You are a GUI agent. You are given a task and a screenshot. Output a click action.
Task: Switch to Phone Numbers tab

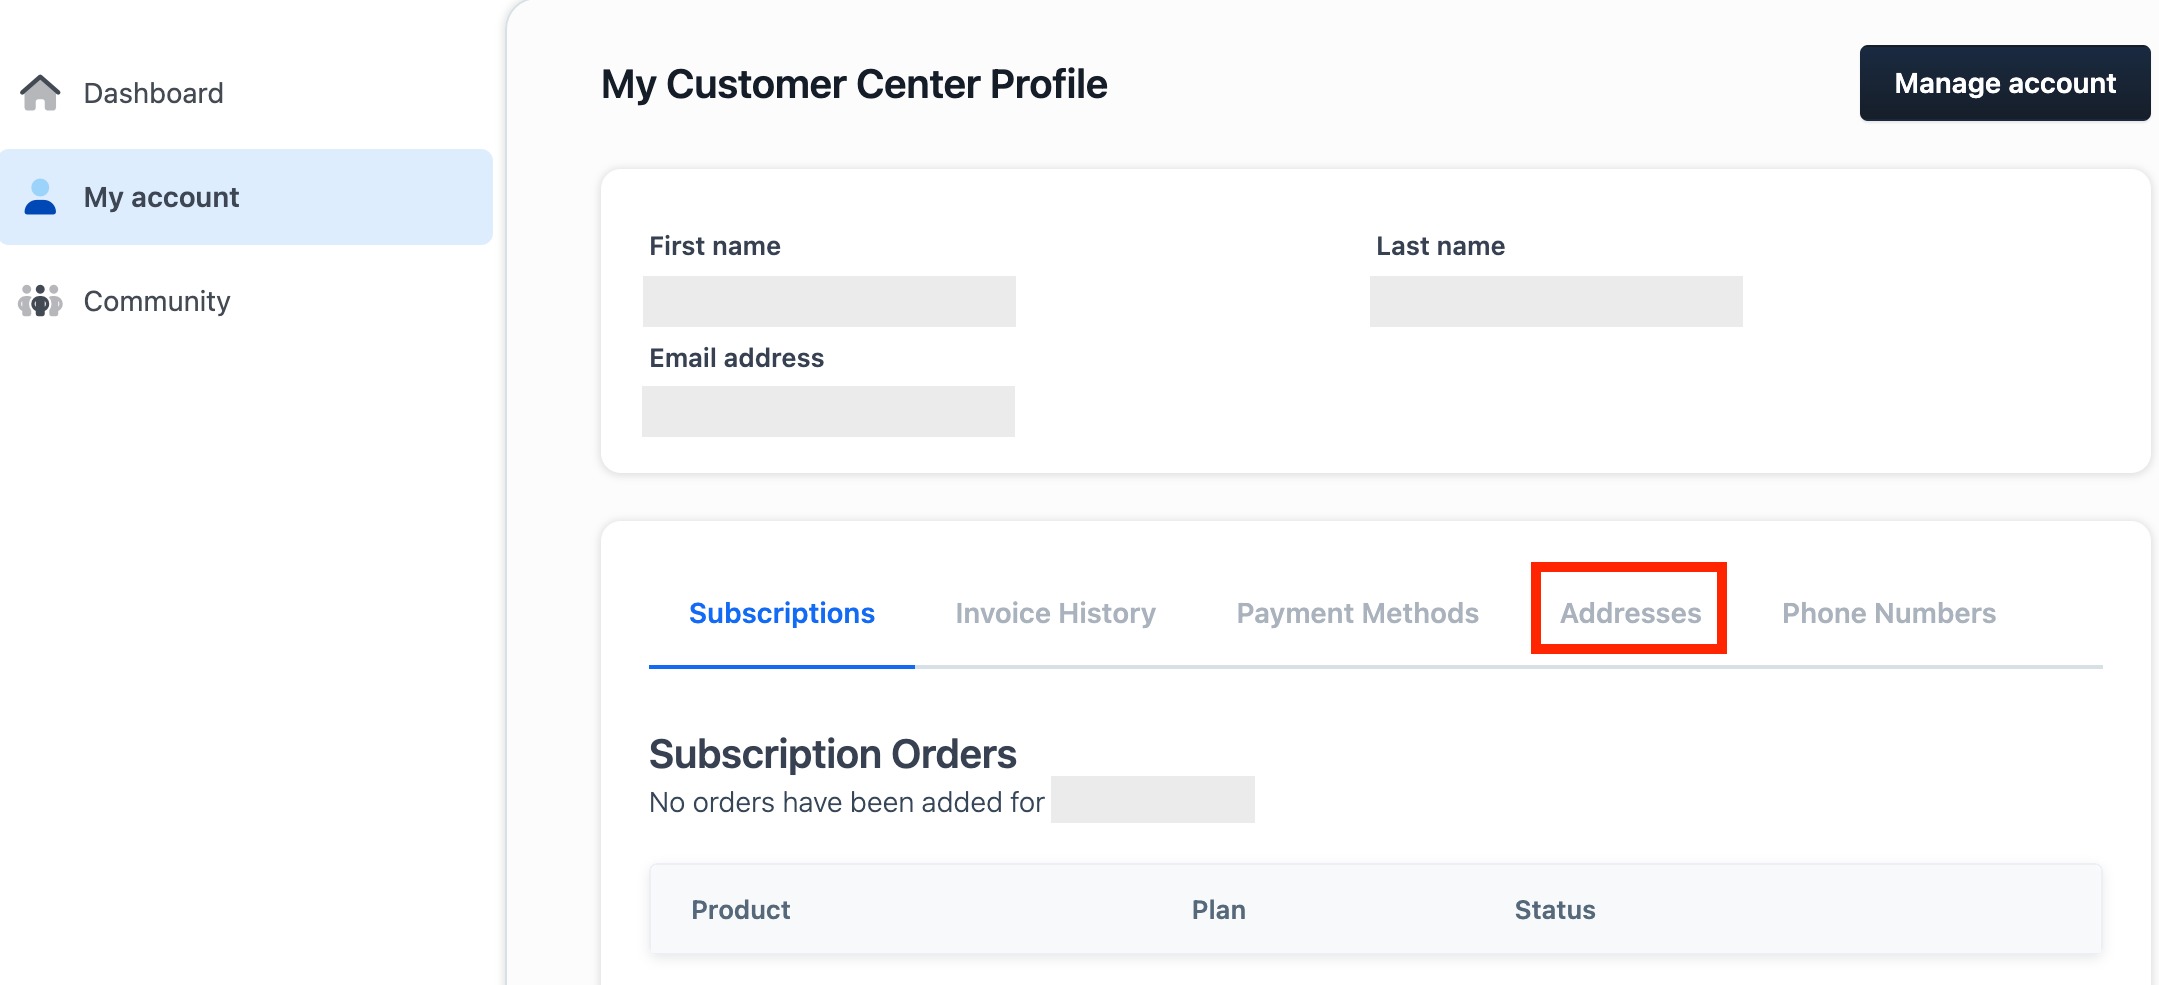[x=1889, y=613]
